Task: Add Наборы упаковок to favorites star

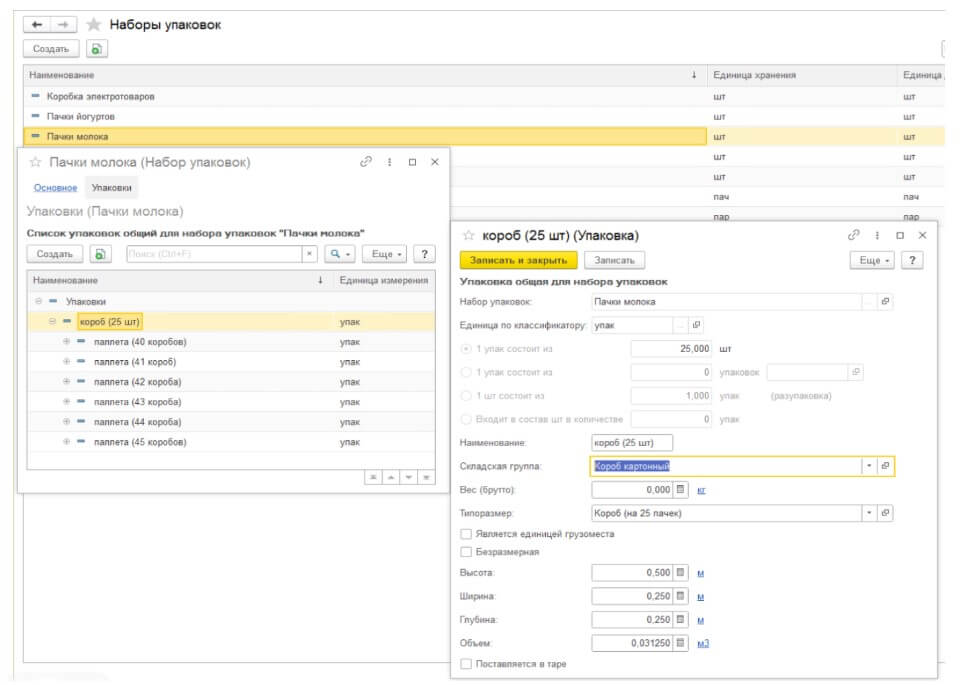Action: tap(94, 25)
